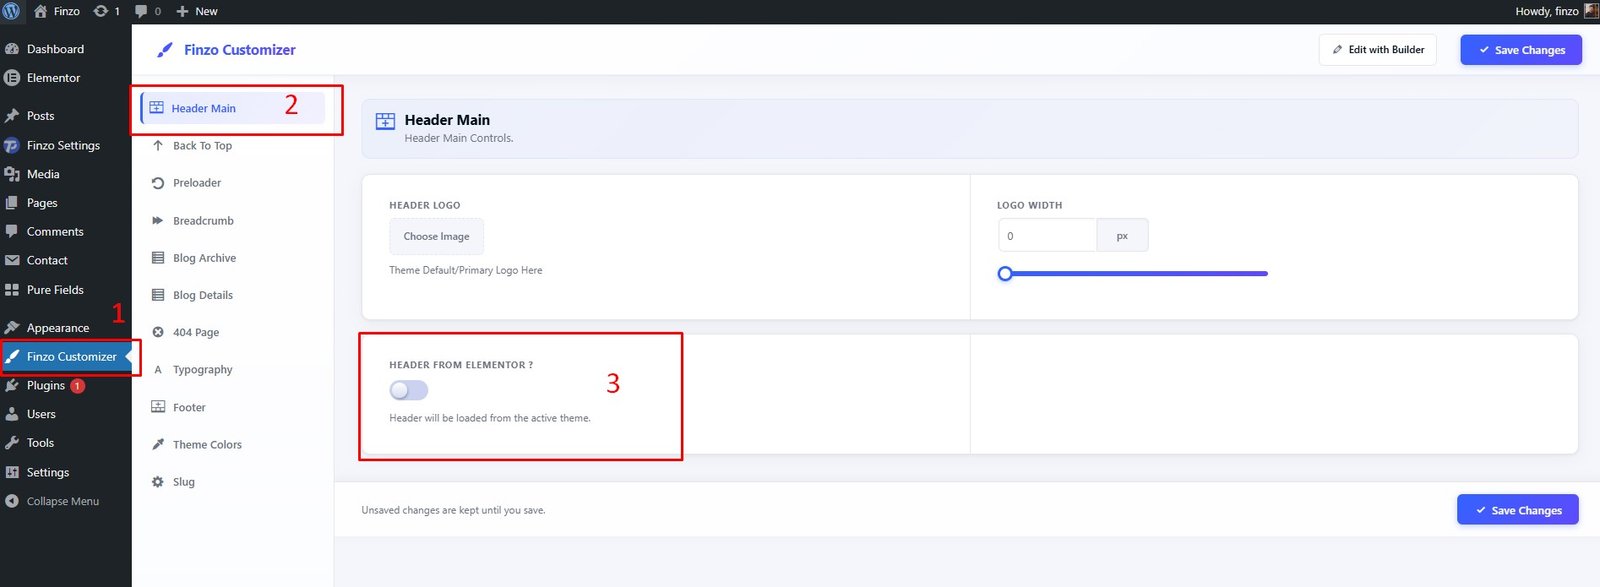The width and height of the screenshot is (1600, 587).
Task: Click the Contact envelope icon
Action: 12,260
